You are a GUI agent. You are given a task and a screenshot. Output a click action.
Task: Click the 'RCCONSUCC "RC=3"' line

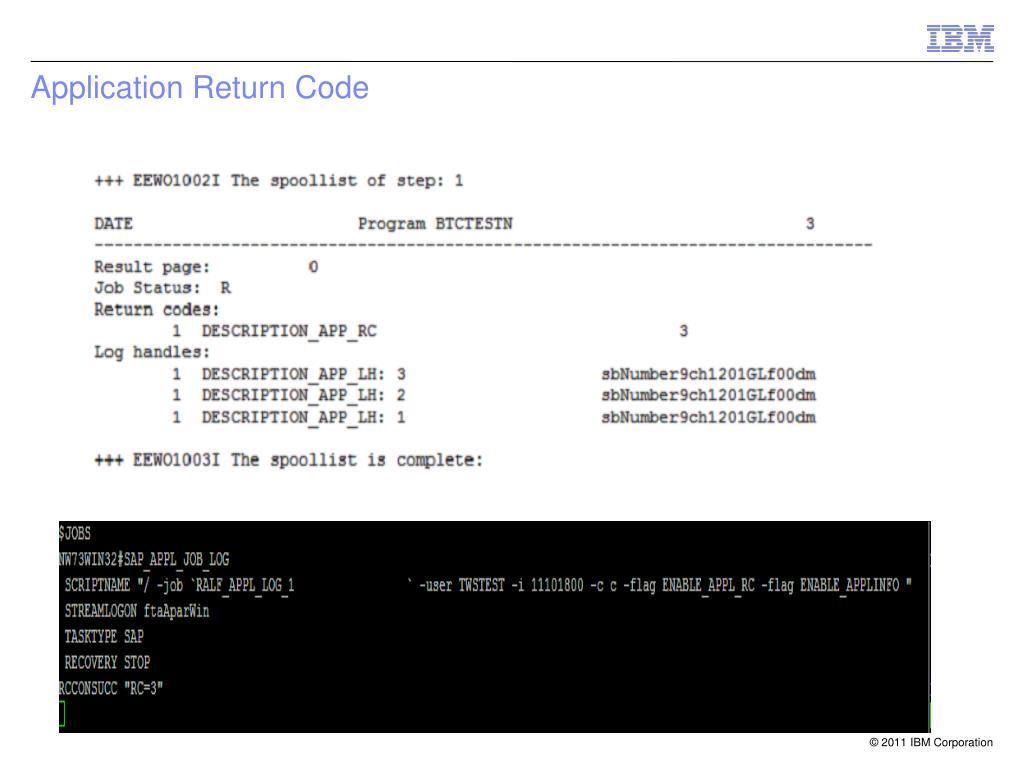coord(111,688)
